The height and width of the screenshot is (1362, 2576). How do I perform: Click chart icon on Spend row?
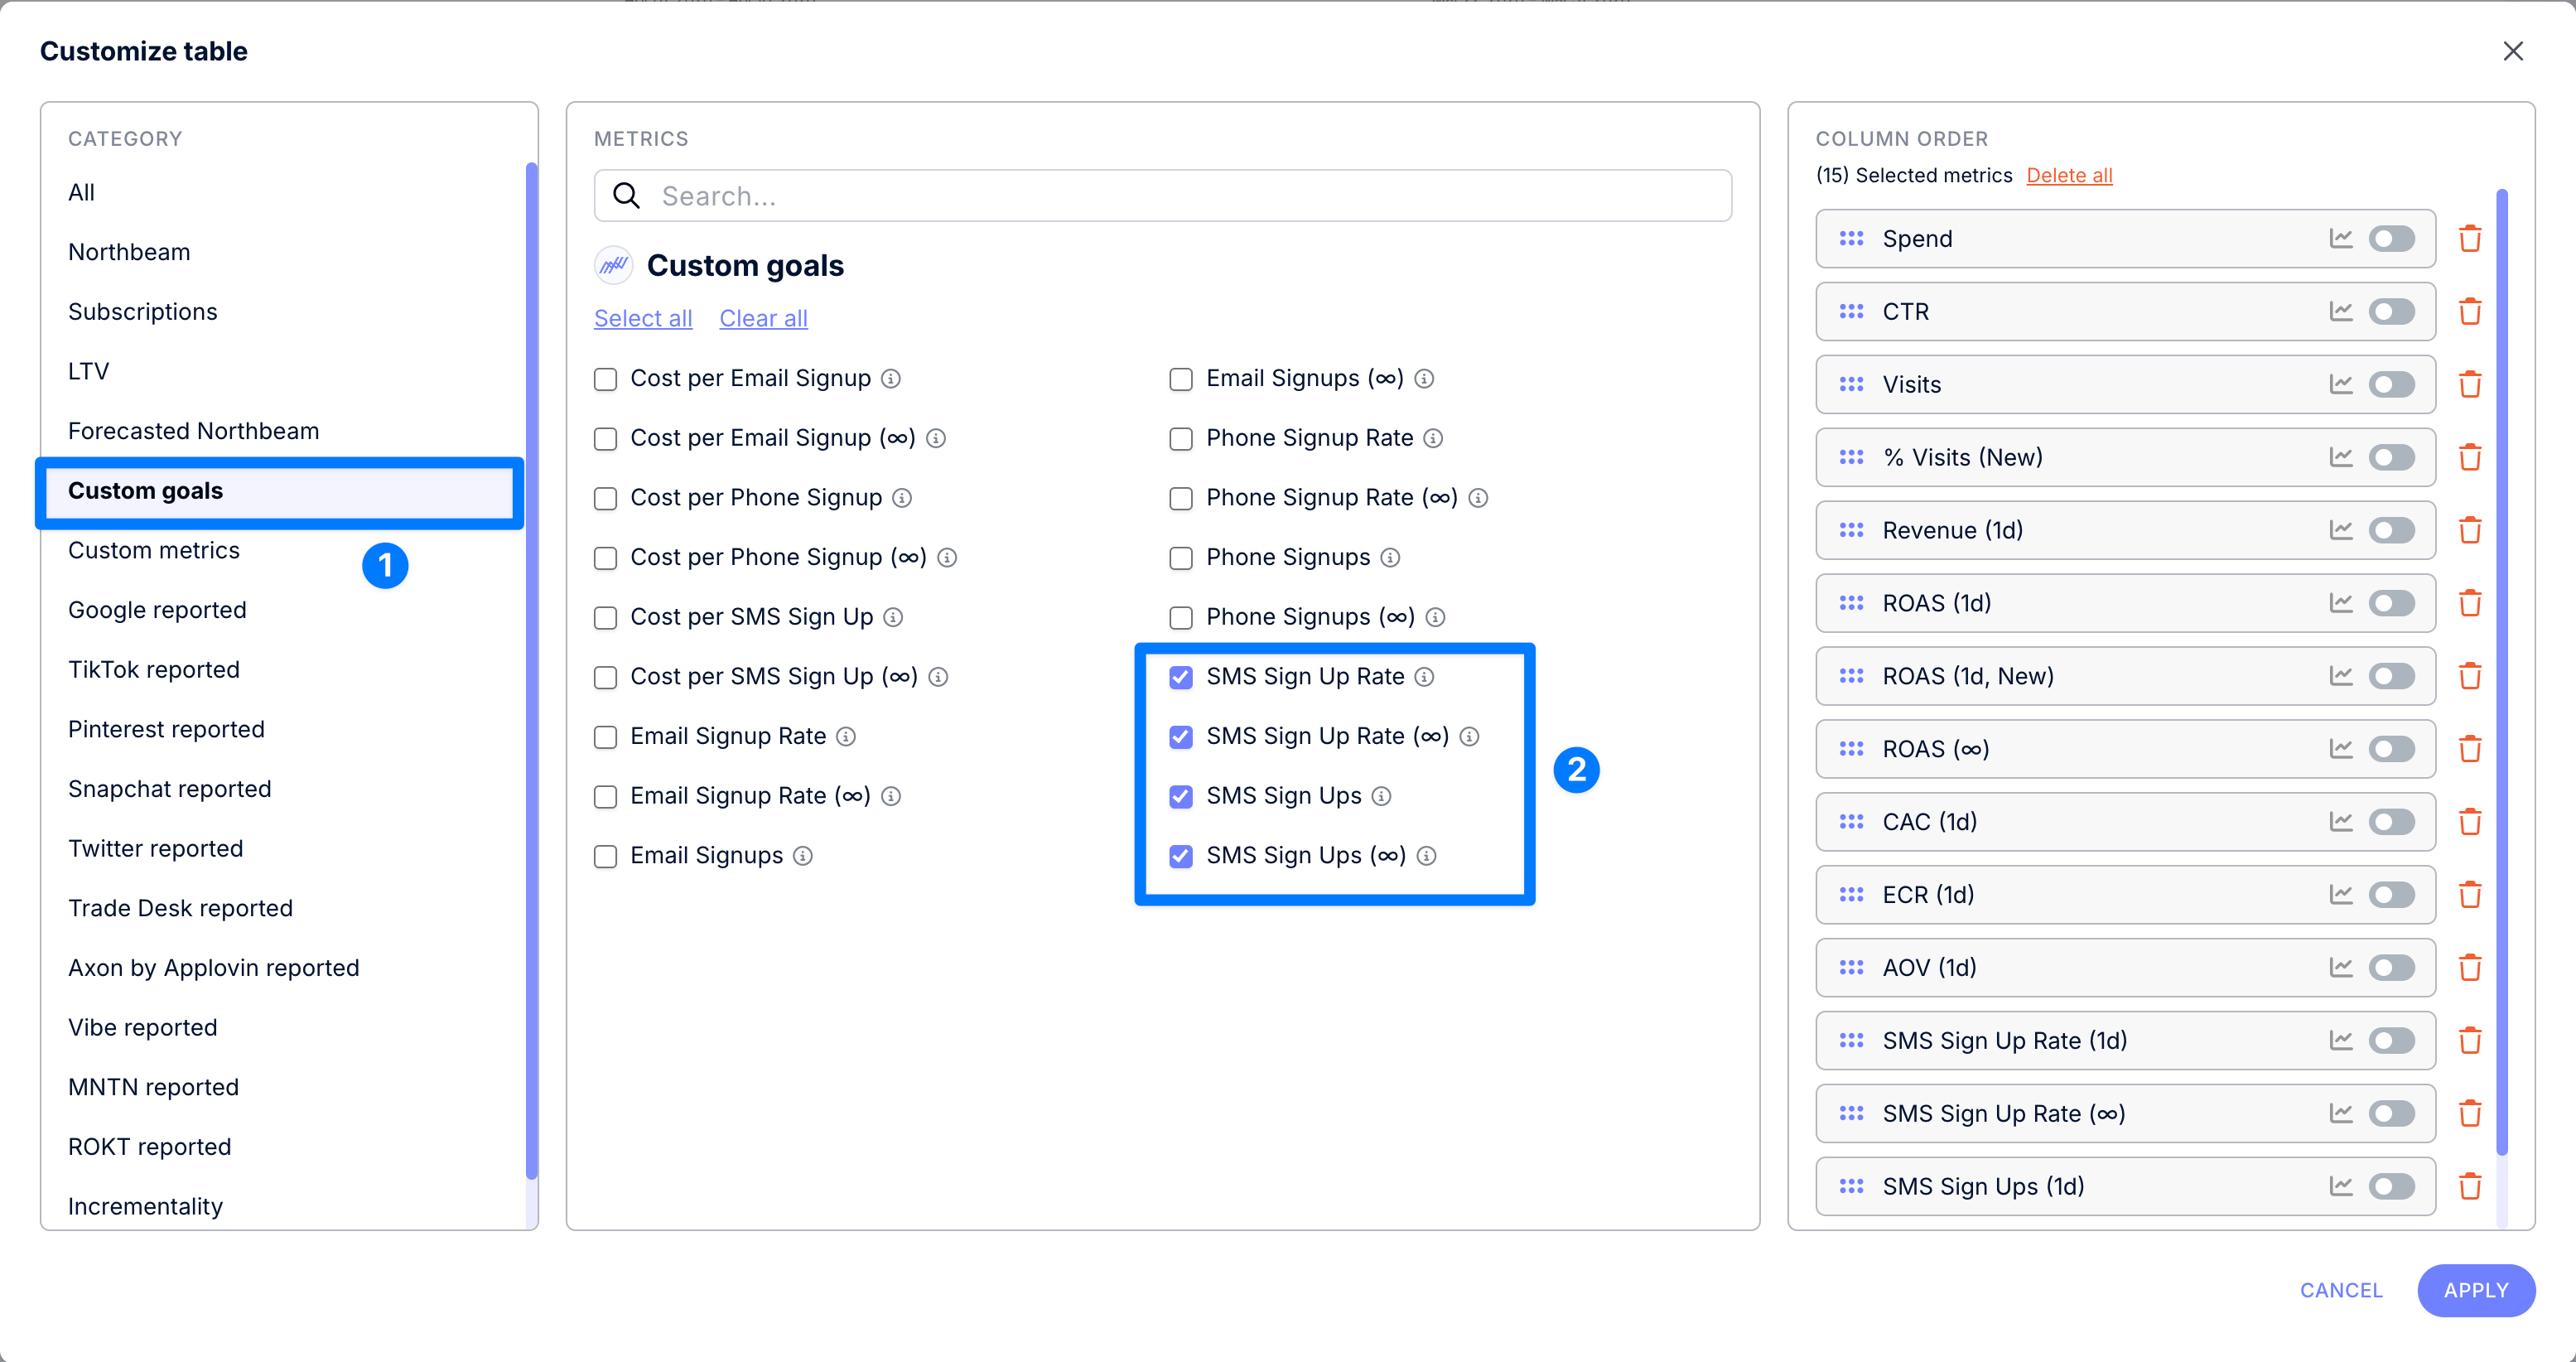pos(2341,239)
